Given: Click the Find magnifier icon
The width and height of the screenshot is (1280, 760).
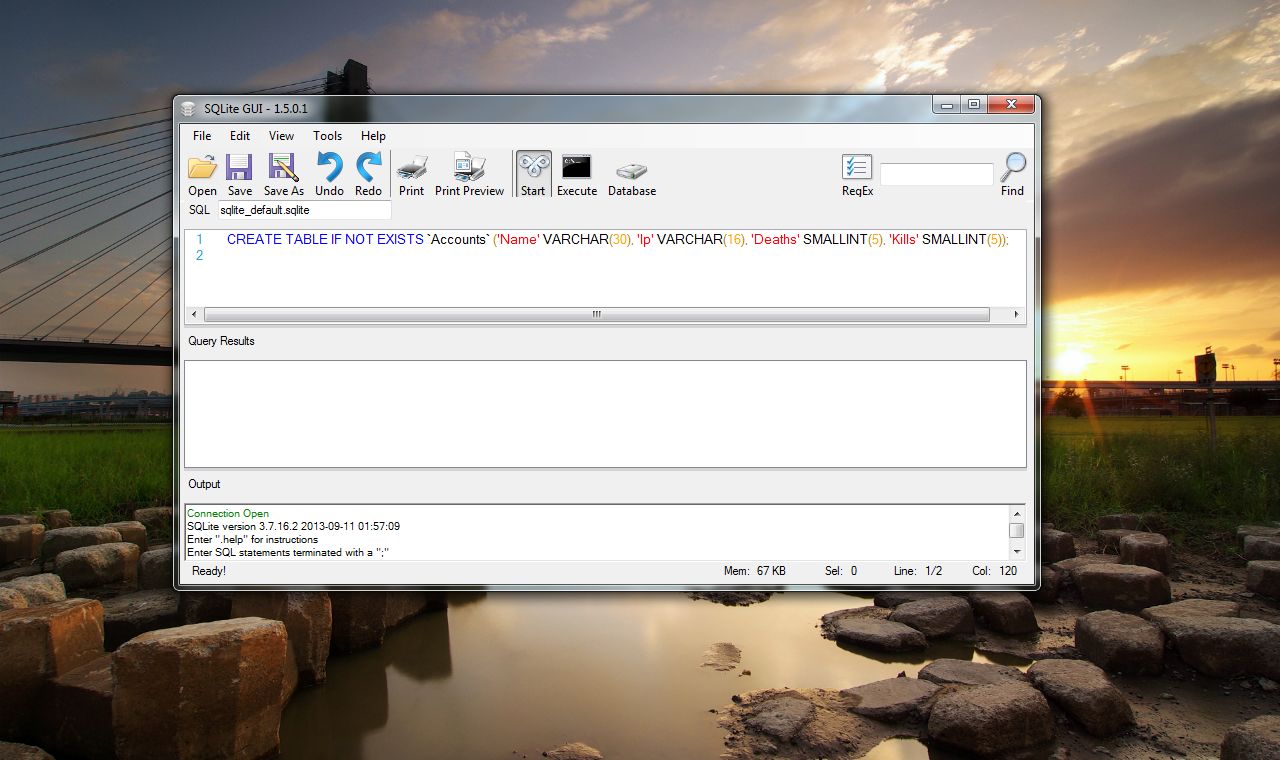Looking at the screenshot, I should 1013,166.
